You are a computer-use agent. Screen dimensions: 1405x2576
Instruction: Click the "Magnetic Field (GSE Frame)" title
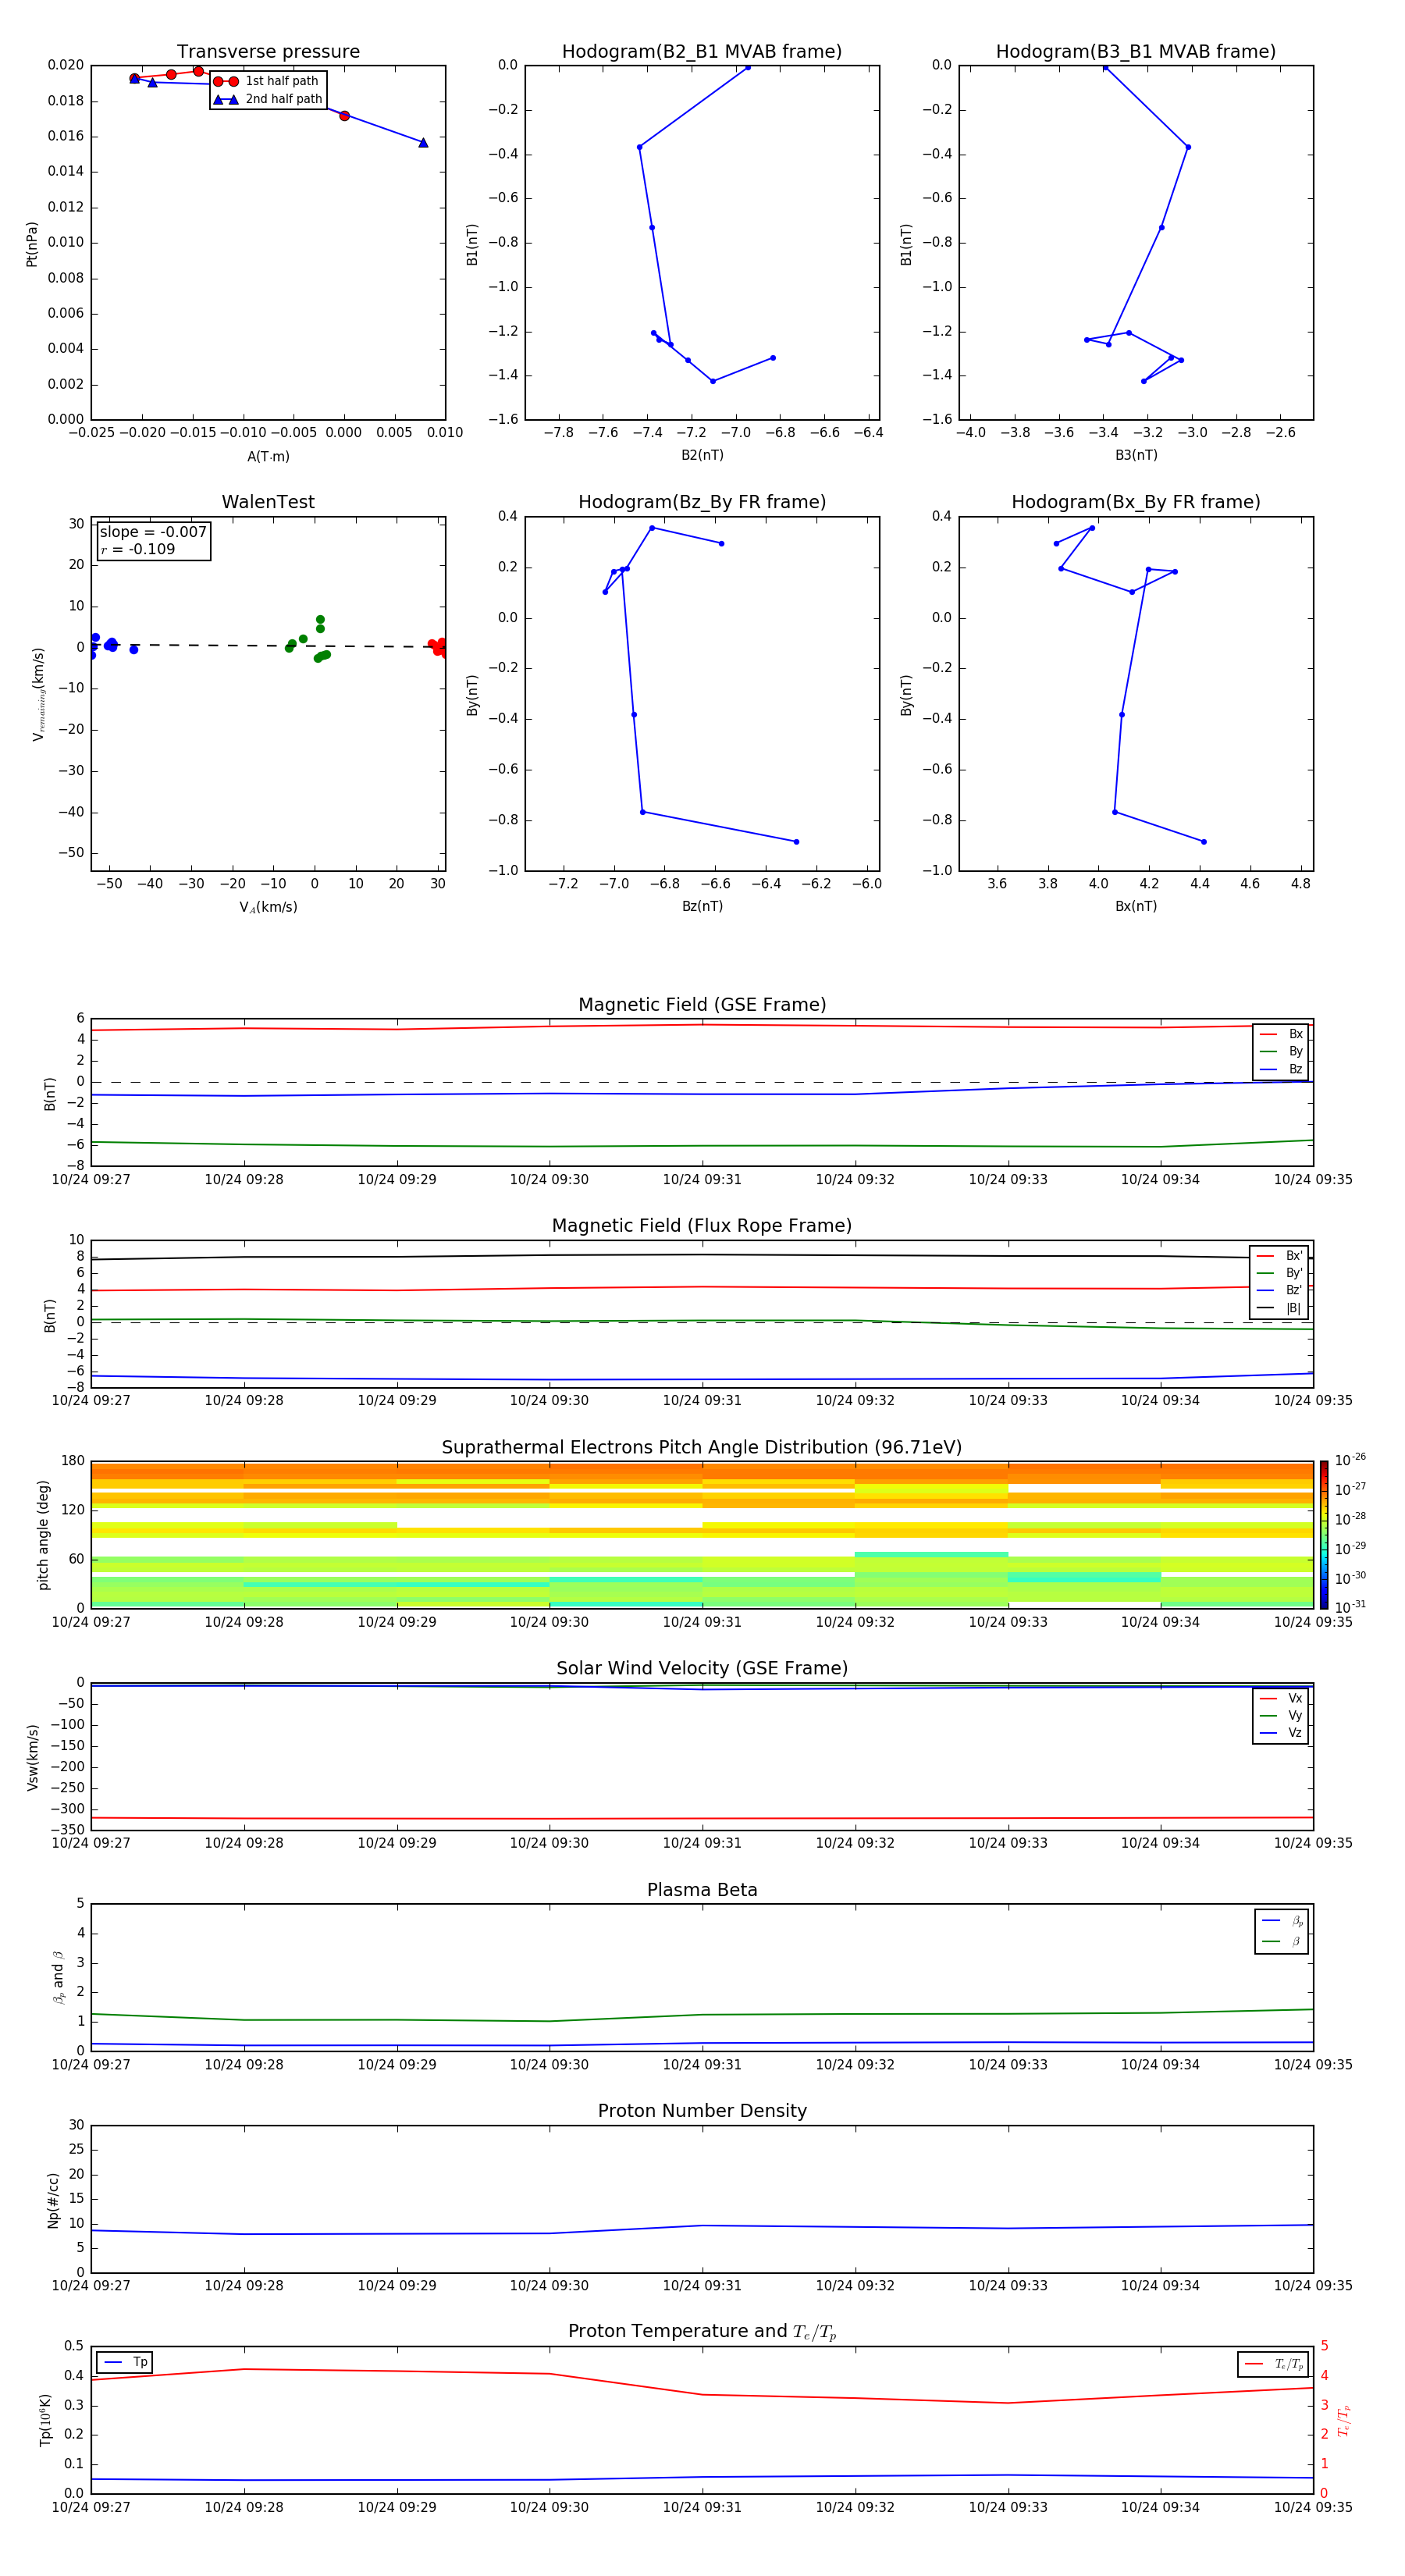pos(702,1005)
